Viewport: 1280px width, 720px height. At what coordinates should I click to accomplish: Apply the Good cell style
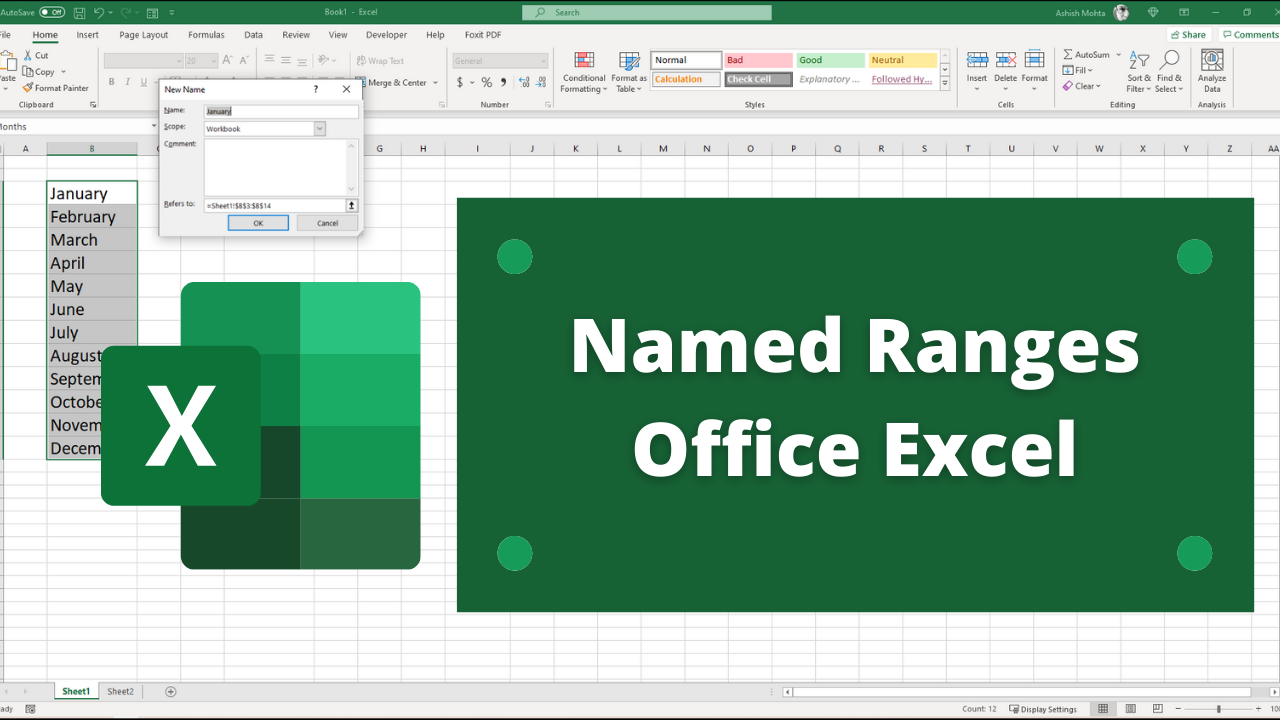(830, 60)
